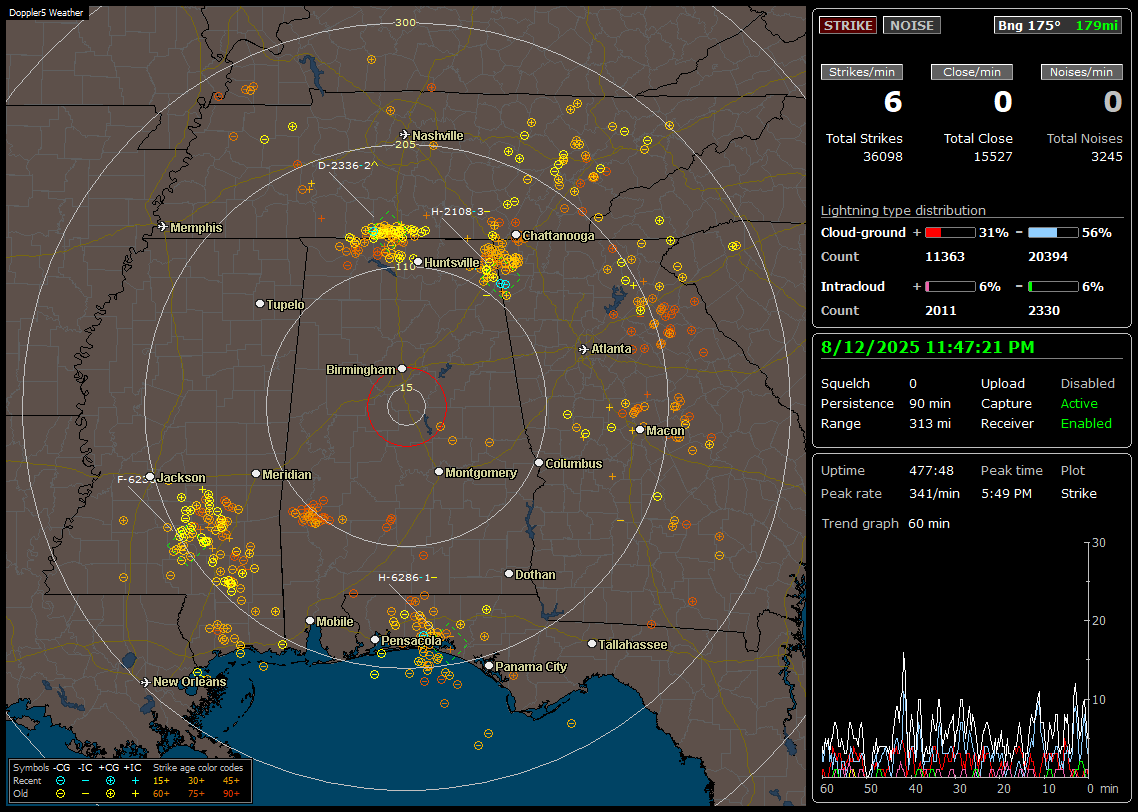Click the green negative intracloud percentage bar
This screenshot has height=812, width=1138.
pos(1053,287)
